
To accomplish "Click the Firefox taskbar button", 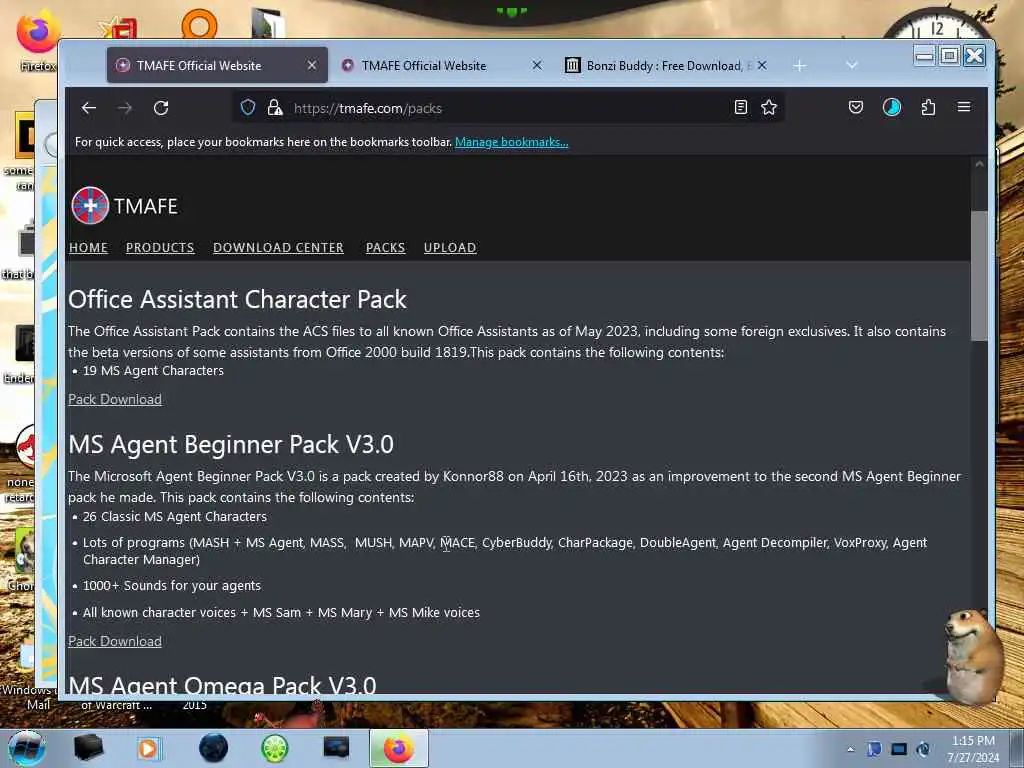I will (x=399, y=748).
